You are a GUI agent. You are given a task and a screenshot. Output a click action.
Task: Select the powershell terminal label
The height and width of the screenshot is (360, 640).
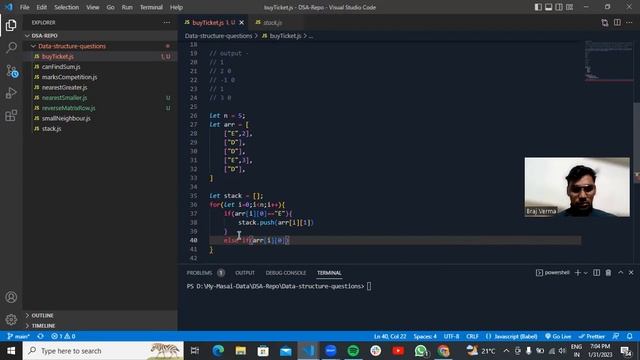click(553, 273)
